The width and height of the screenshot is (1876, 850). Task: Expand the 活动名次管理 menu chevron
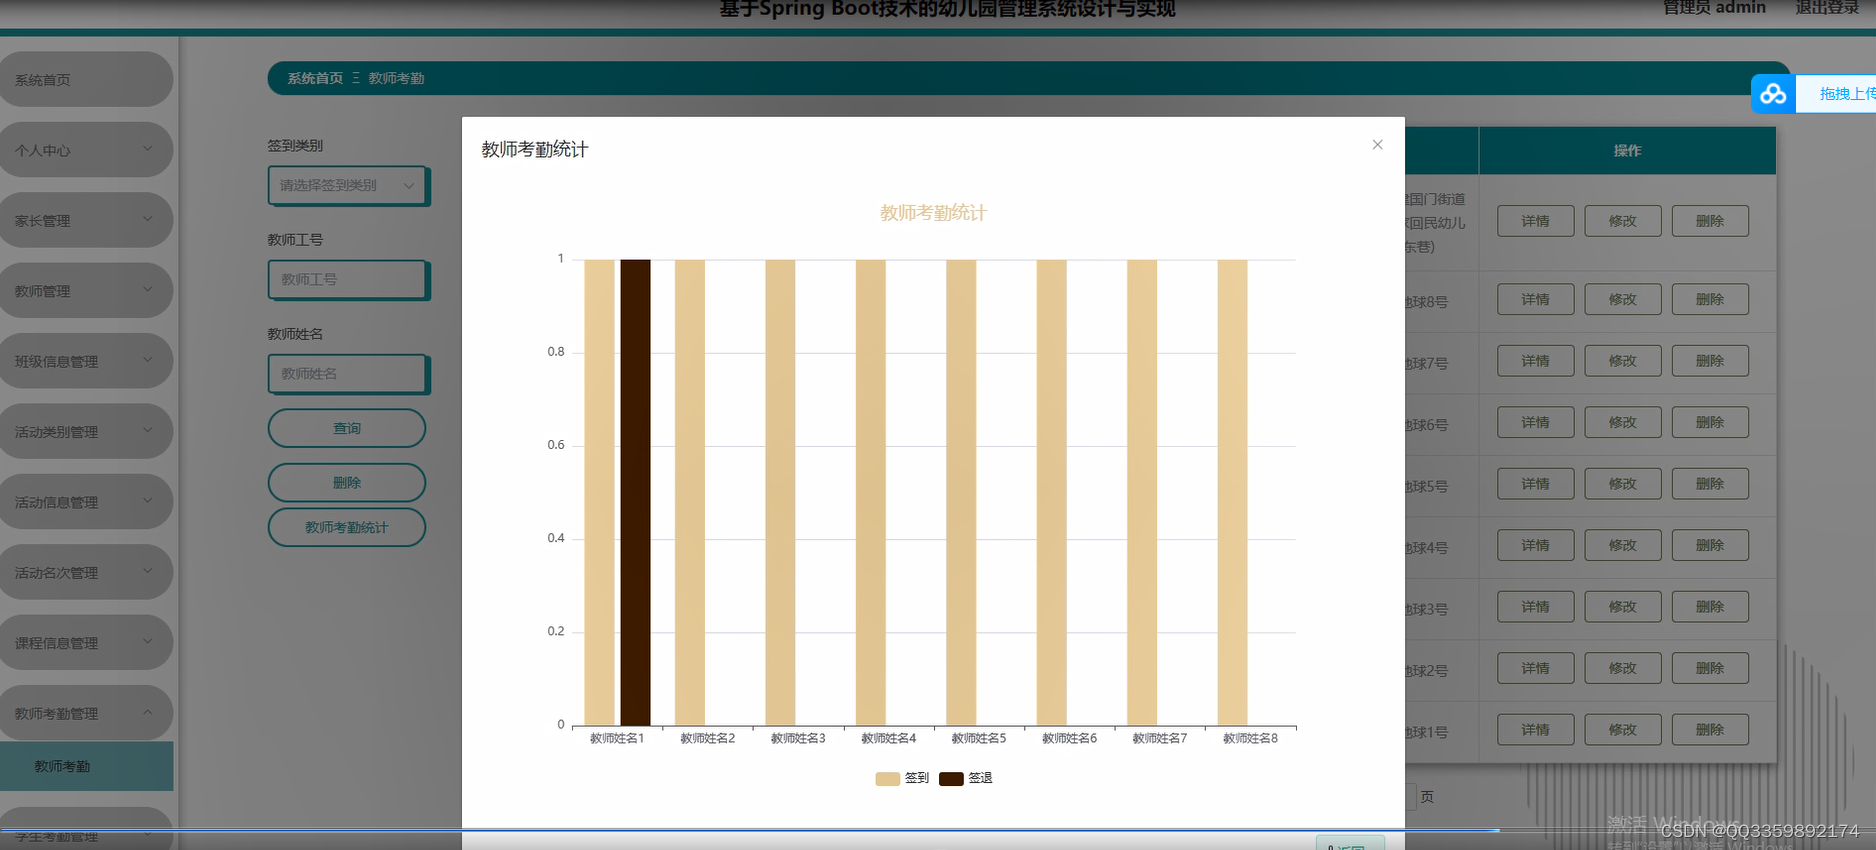click(x=148, y=571)
